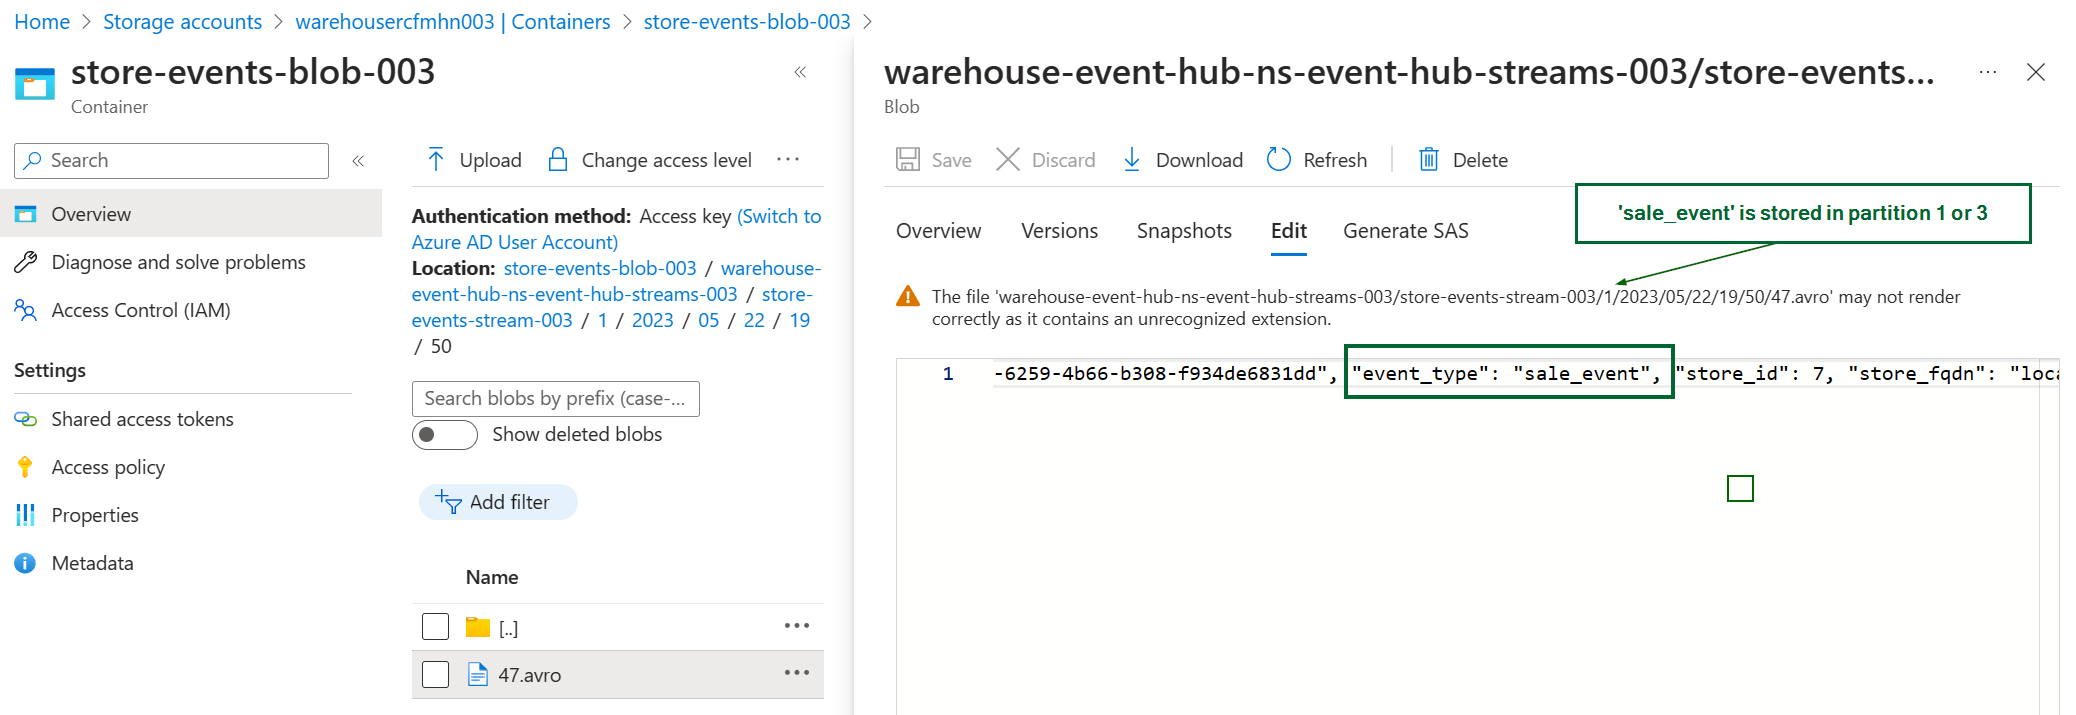Click the store-events-blob-003 container icon
This screenshot has width=2076, height=715.
(35, 83)
